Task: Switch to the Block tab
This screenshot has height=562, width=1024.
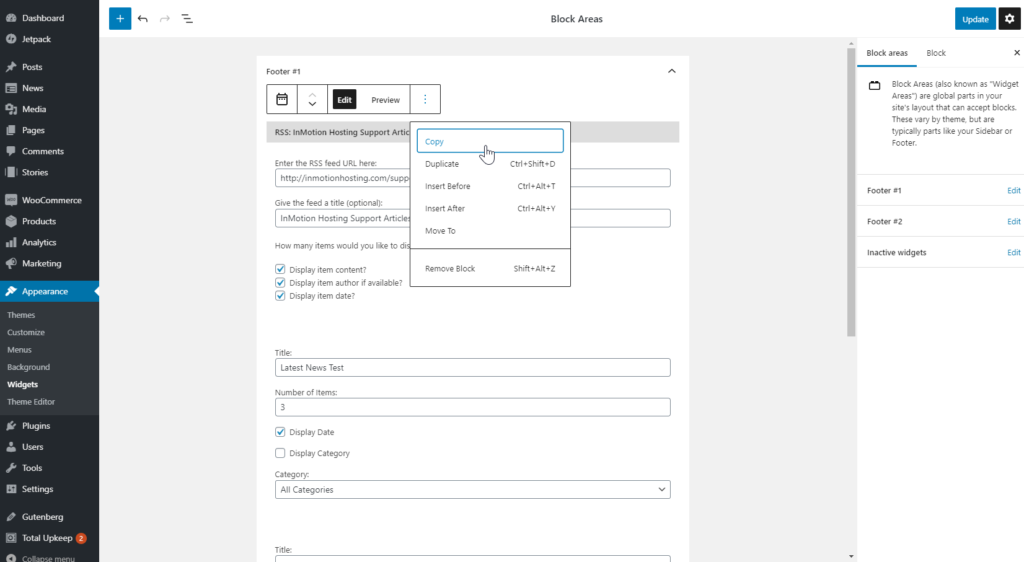Action: click(x=936, y=53)
